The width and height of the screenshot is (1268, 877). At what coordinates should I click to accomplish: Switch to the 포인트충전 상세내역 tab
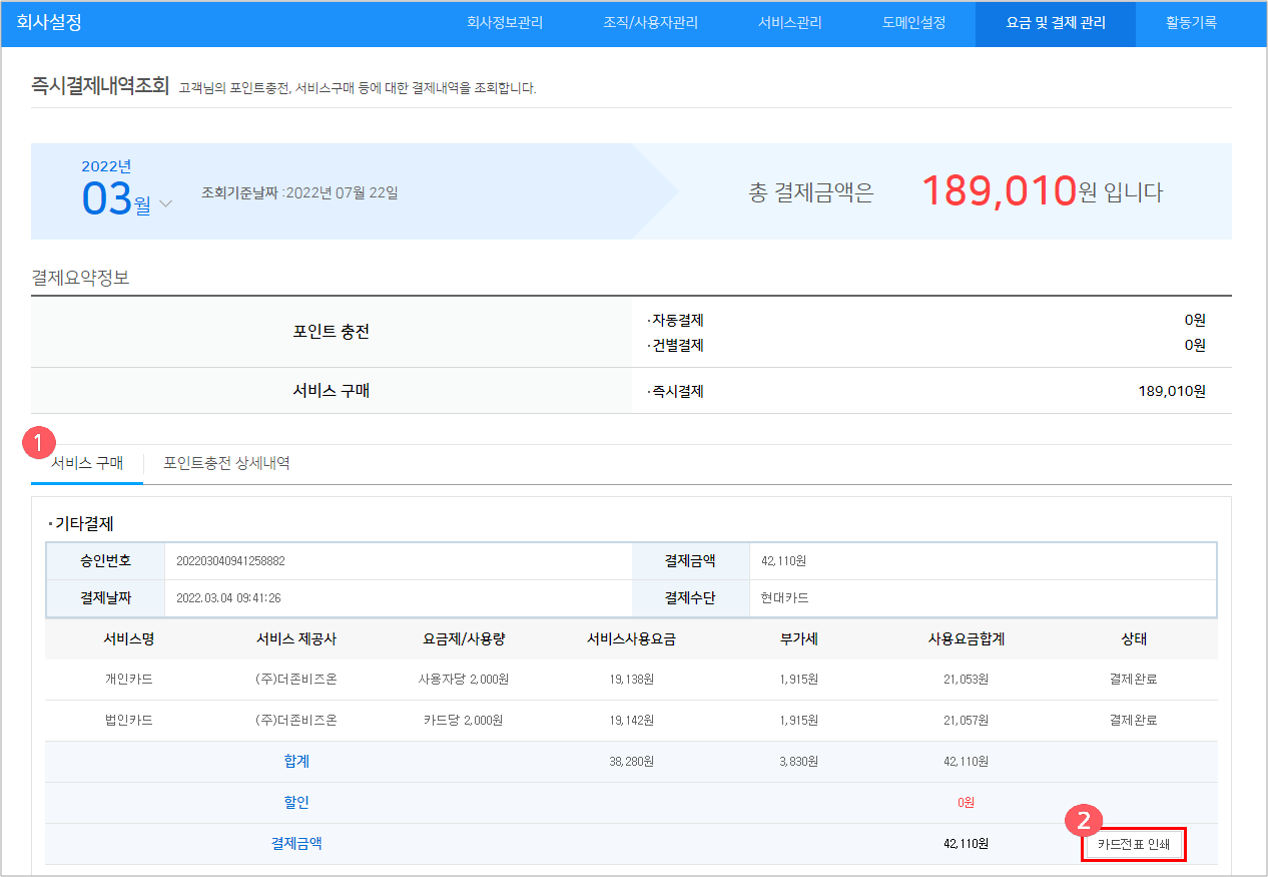click(227, 464)
